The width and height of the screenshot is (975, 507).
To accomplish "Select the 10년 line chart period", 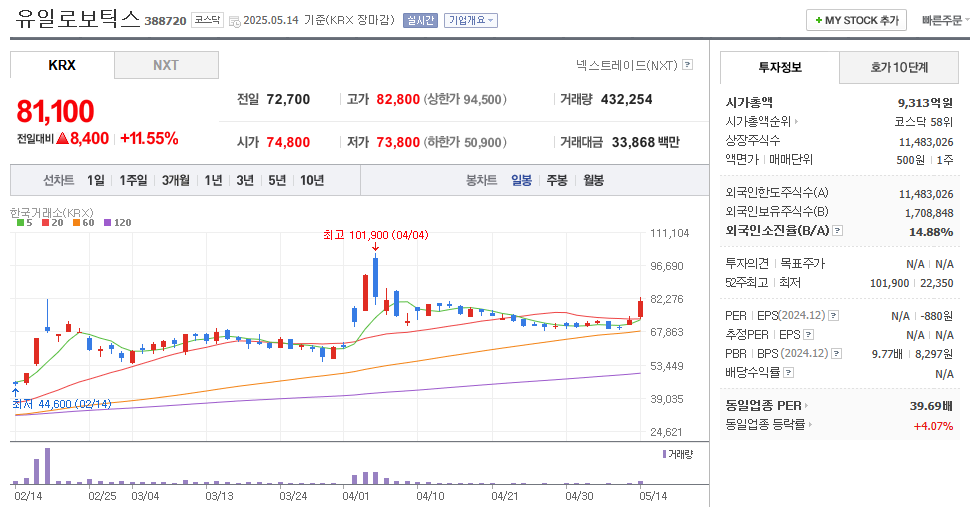I will (312, 180).
